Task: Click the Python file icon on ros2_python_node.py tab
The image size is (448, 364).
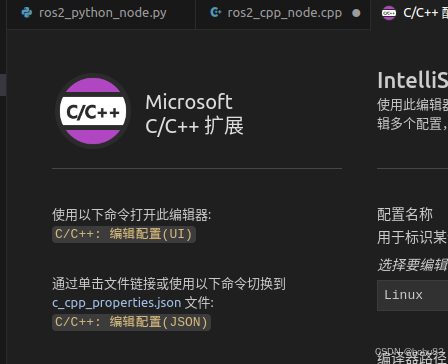Action: pos(27,13)
